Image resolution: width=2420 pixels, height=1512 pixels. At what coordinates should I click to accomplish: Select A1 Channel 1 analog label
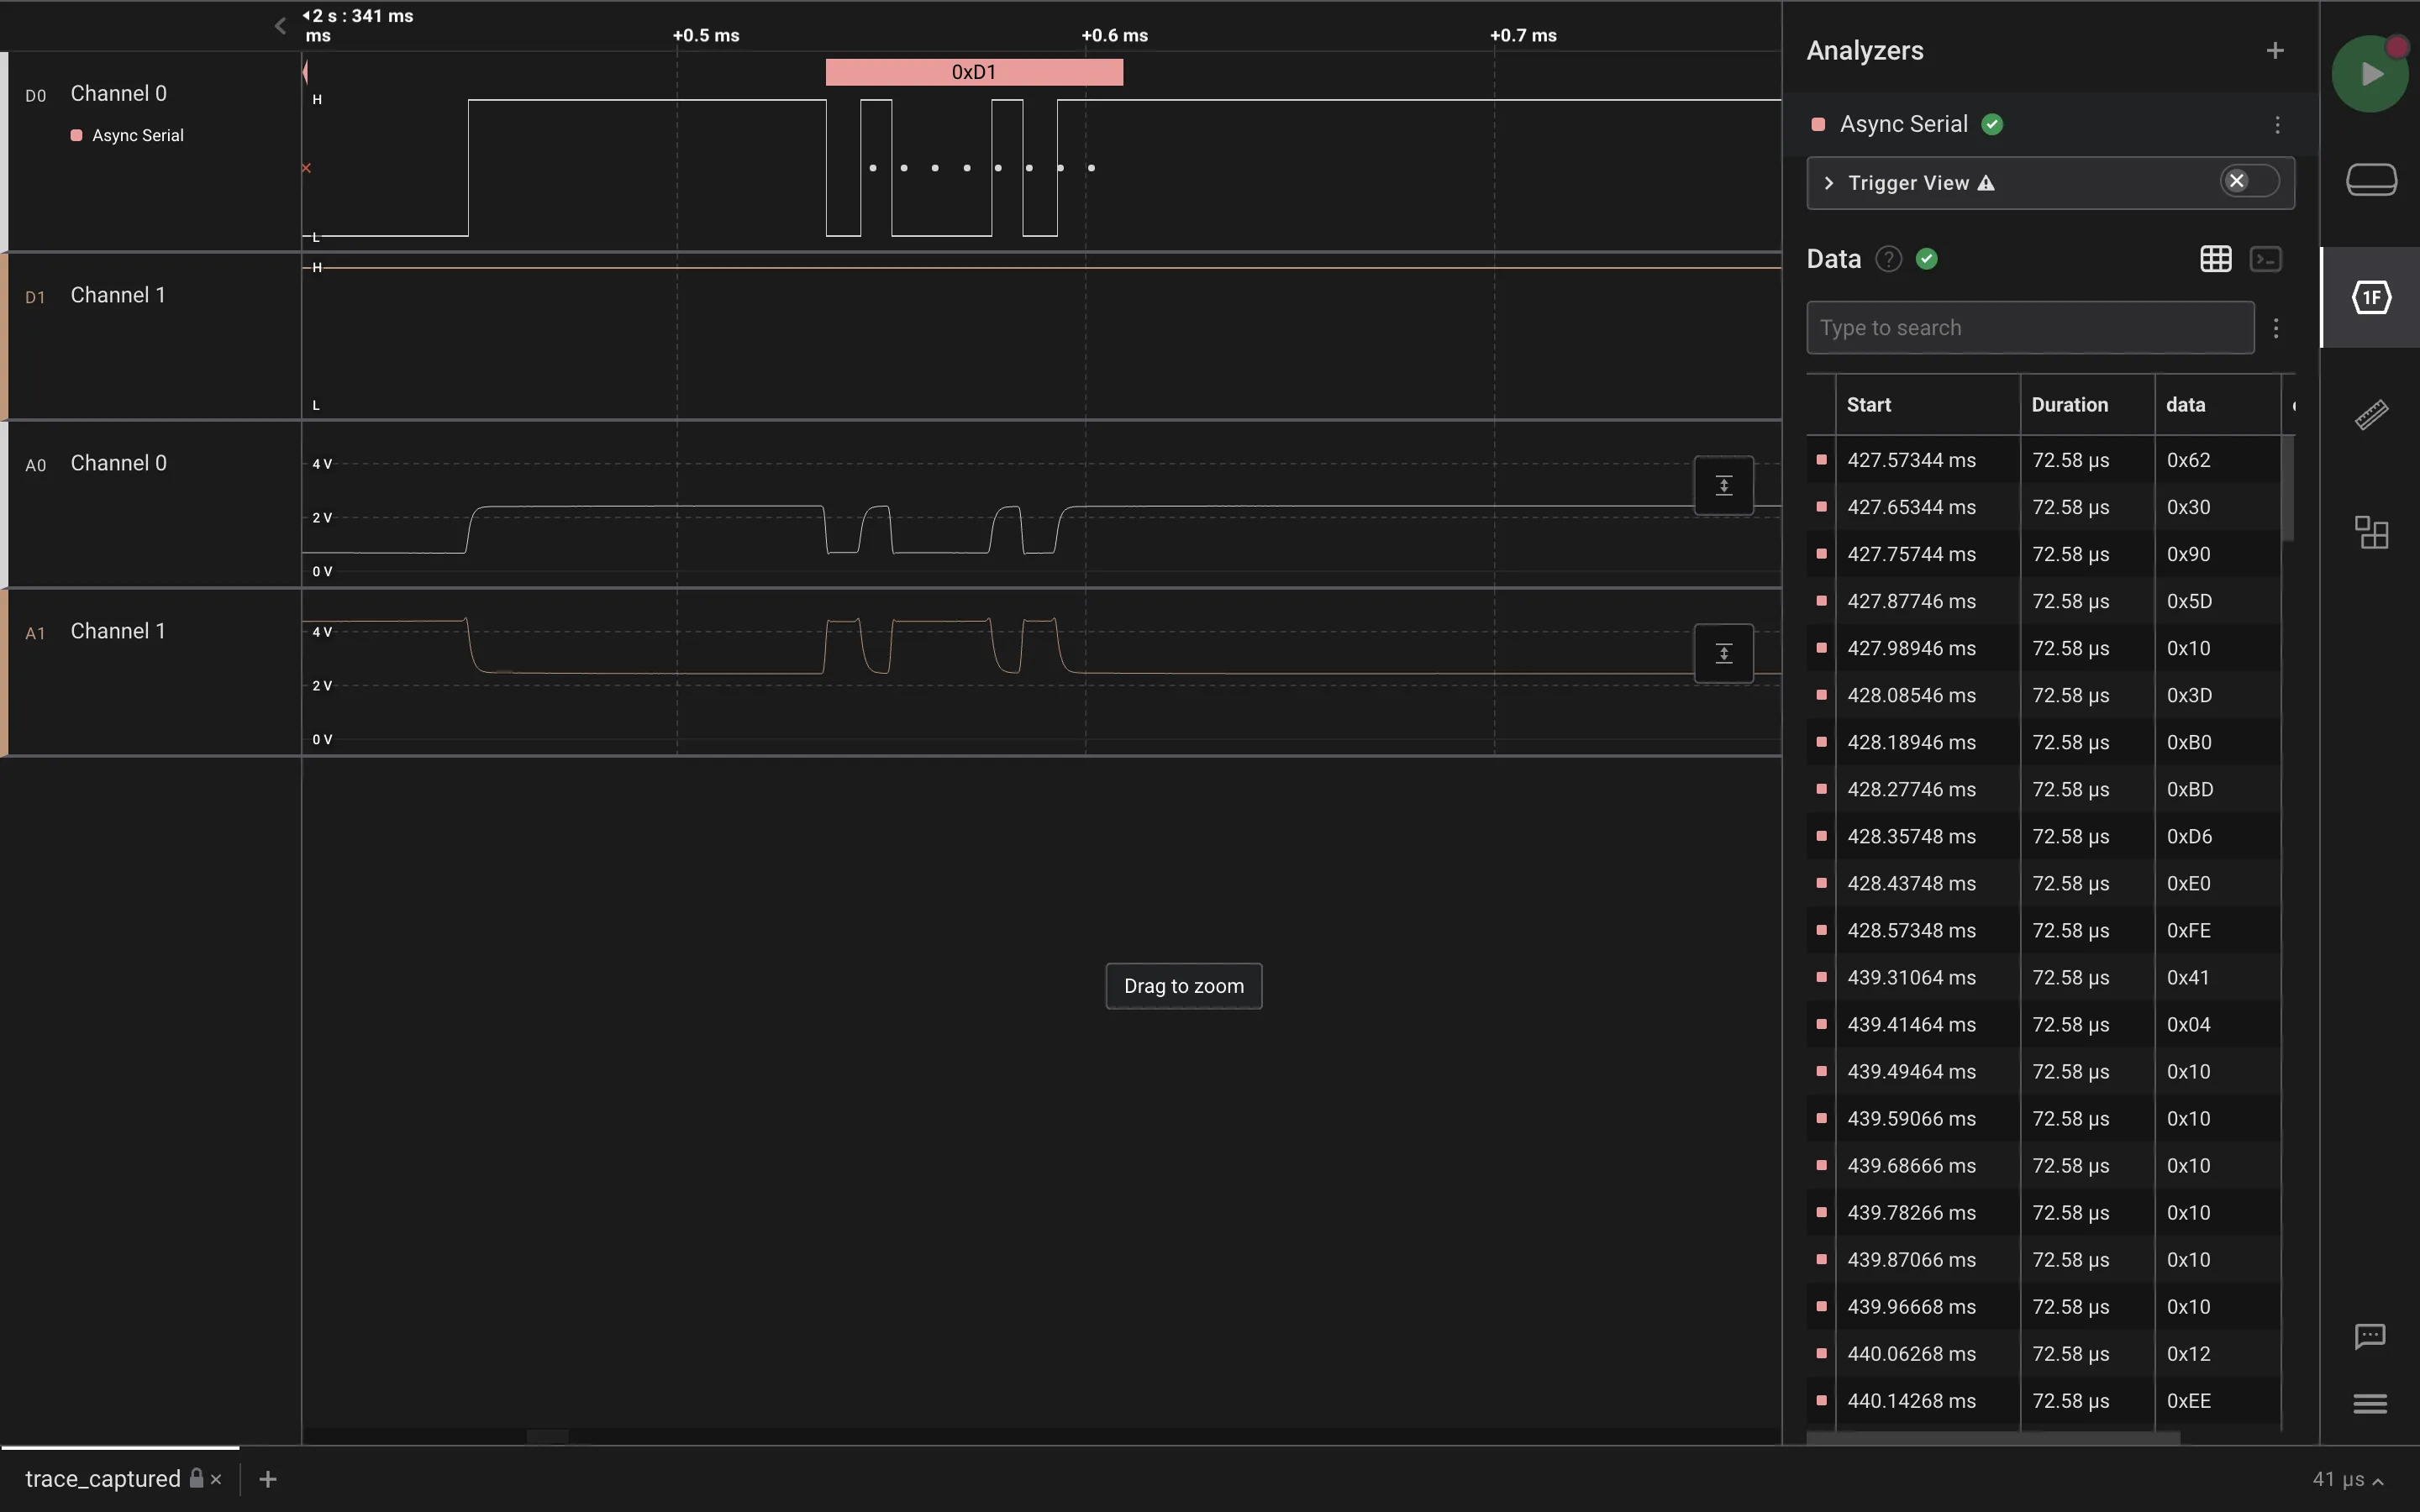point(117,632)
